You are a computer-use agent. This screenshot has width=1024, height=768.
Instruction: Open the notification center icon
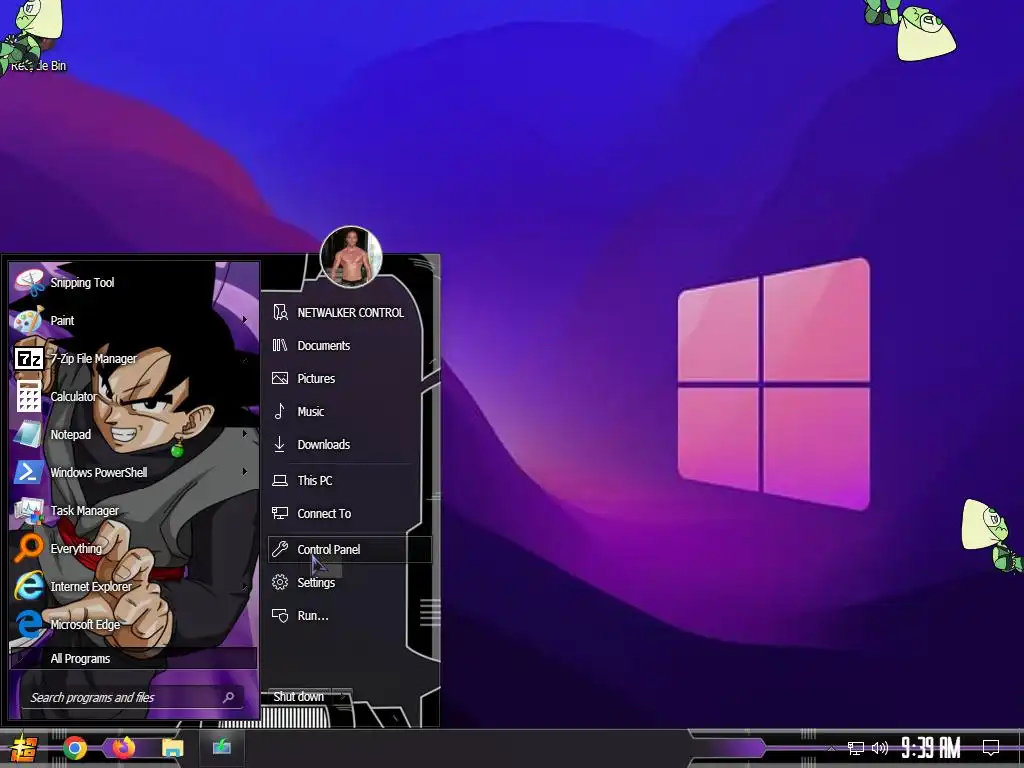pos(991,748)
